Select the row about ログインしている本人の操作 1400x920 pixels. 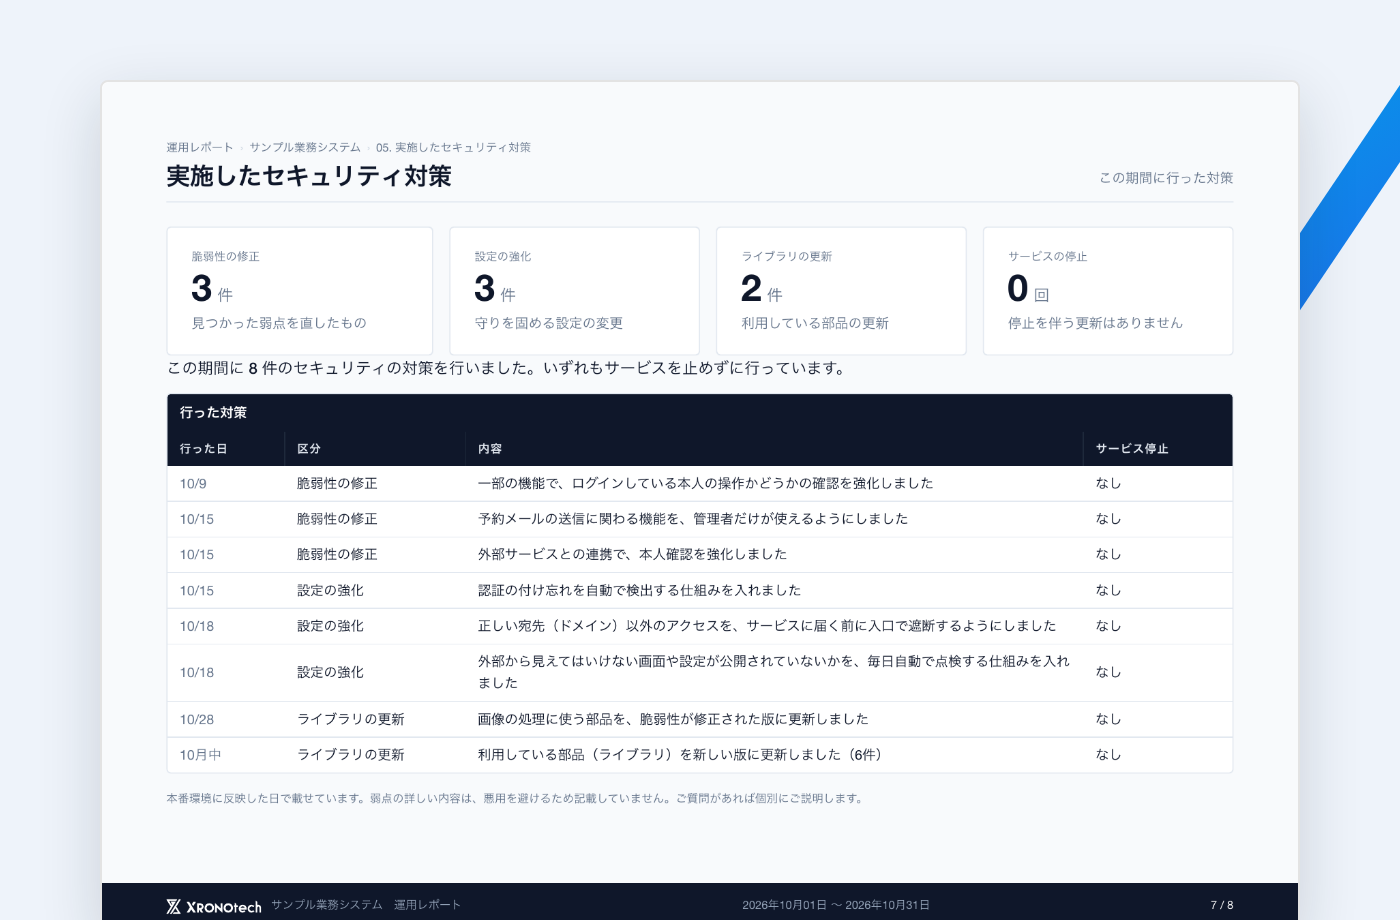click(700, 484)
